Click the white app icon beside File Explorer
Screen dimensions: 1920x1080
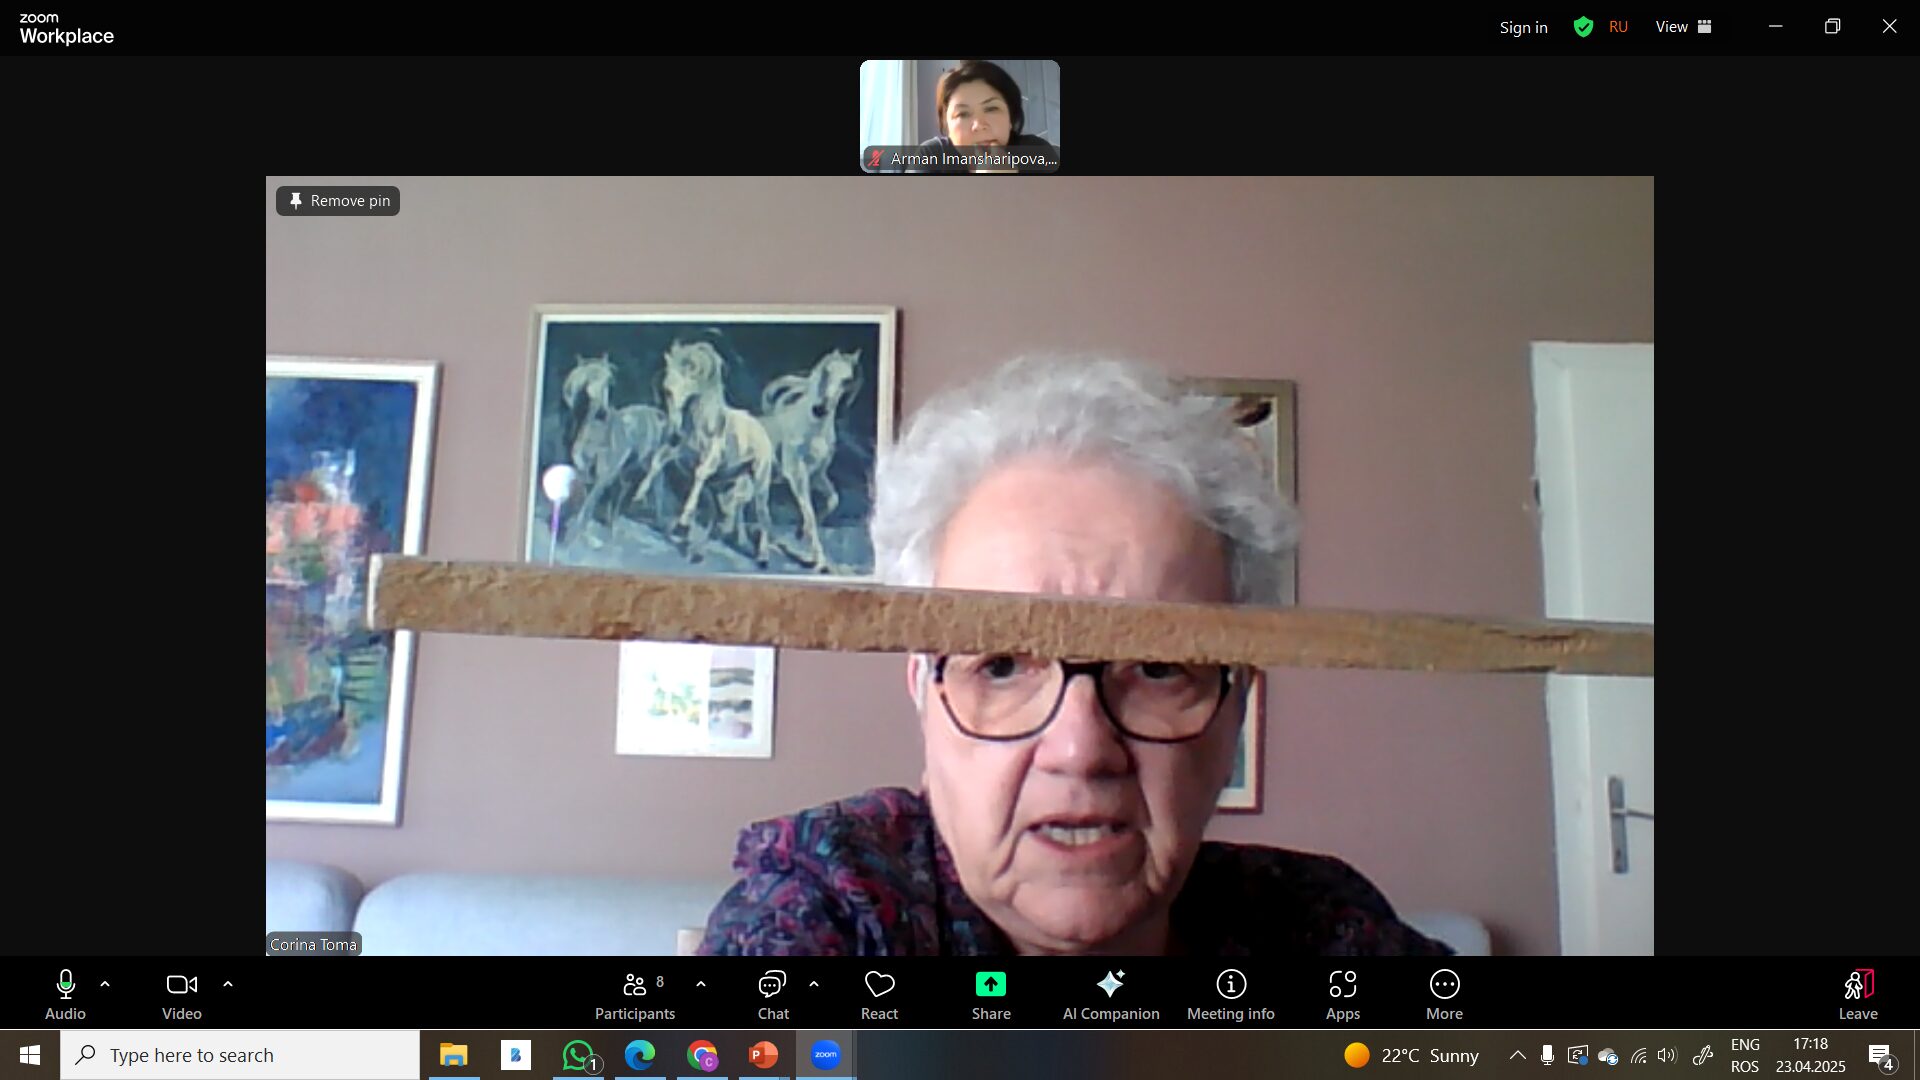[516, 1055]
